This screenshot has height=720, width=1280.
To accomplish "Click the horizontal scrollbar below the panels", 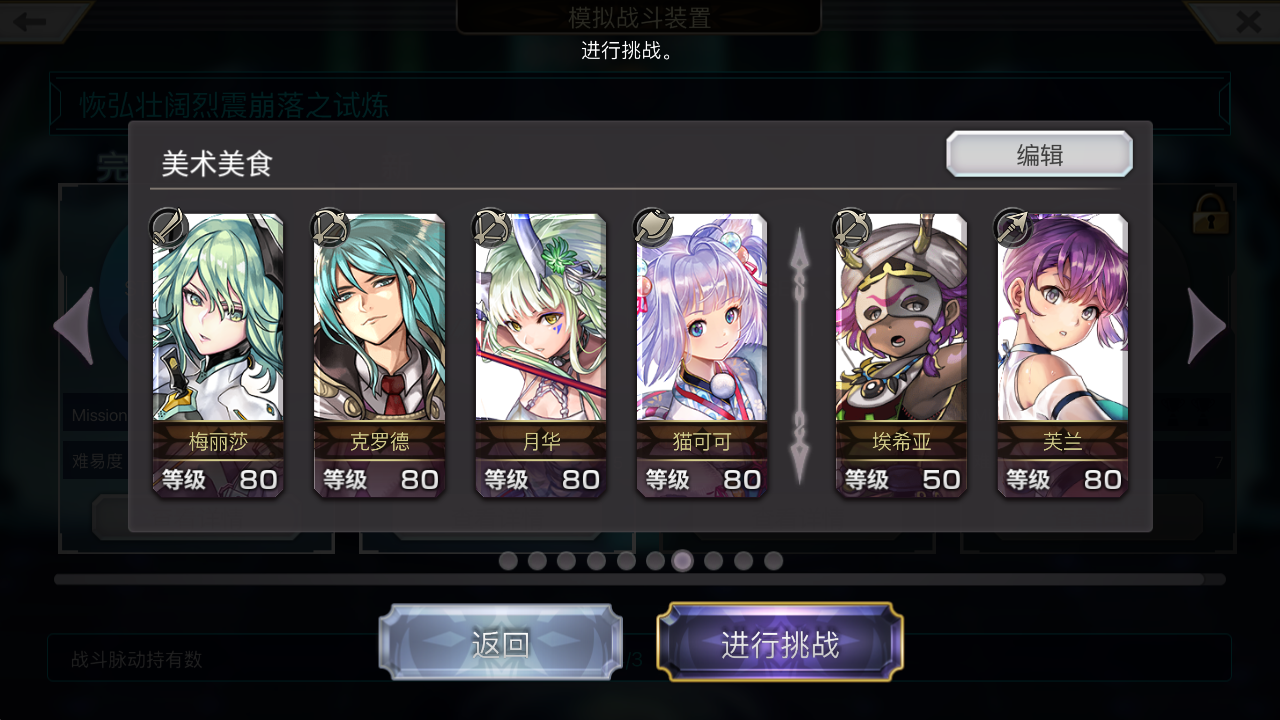I will coord(640,579).
